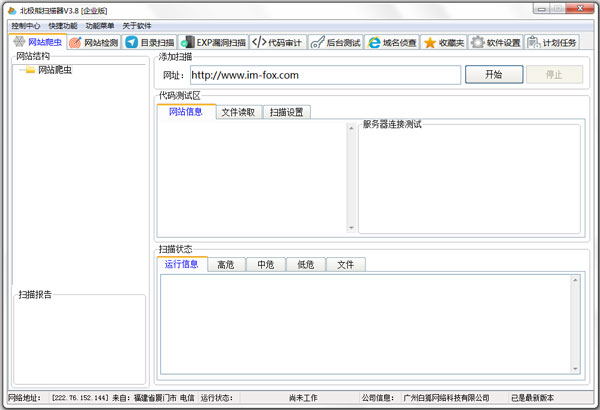Viewport: 600px width, 410px height.
Task: Open the 关于软件 menu
Action: tap(137, 25)
